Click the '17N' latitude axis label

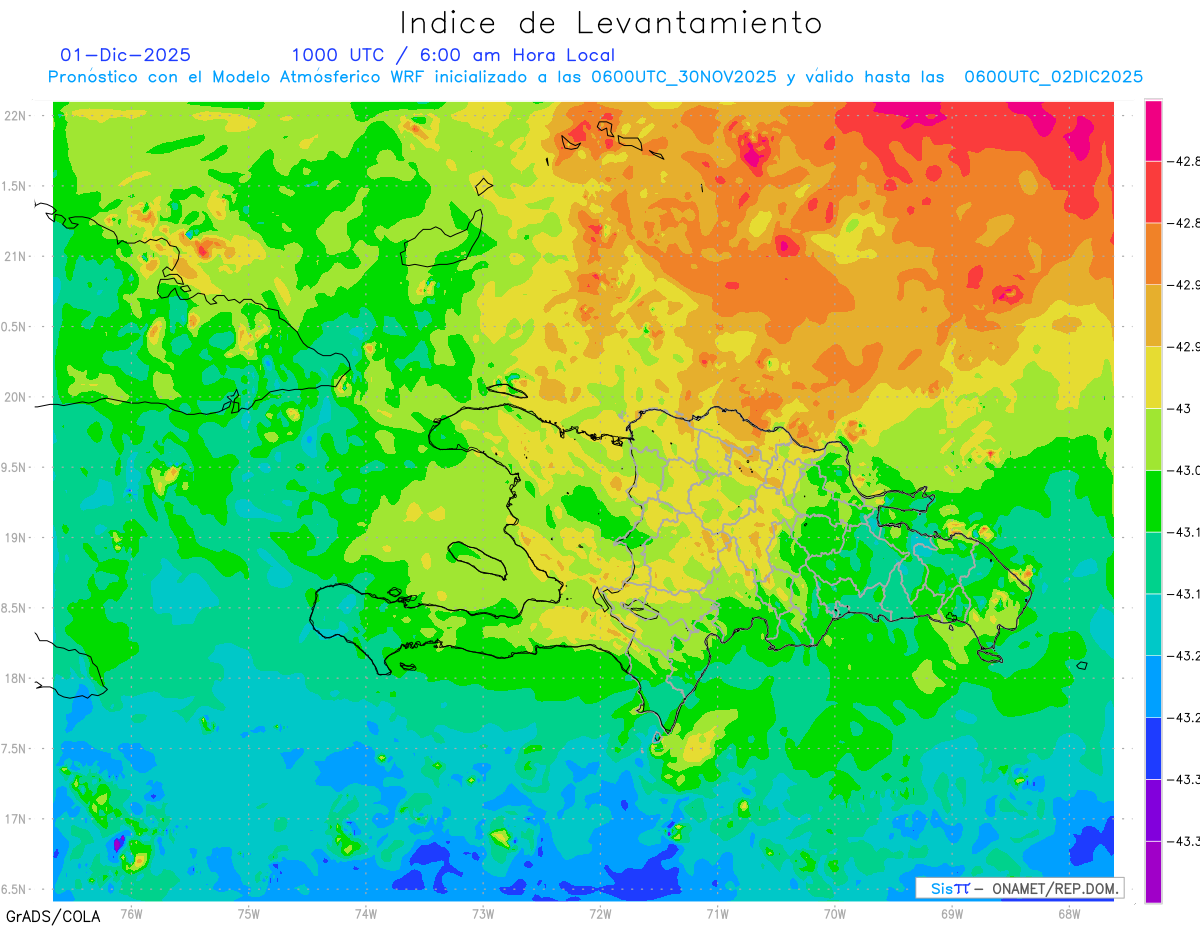pyautogui.click(x=15, y=819)
